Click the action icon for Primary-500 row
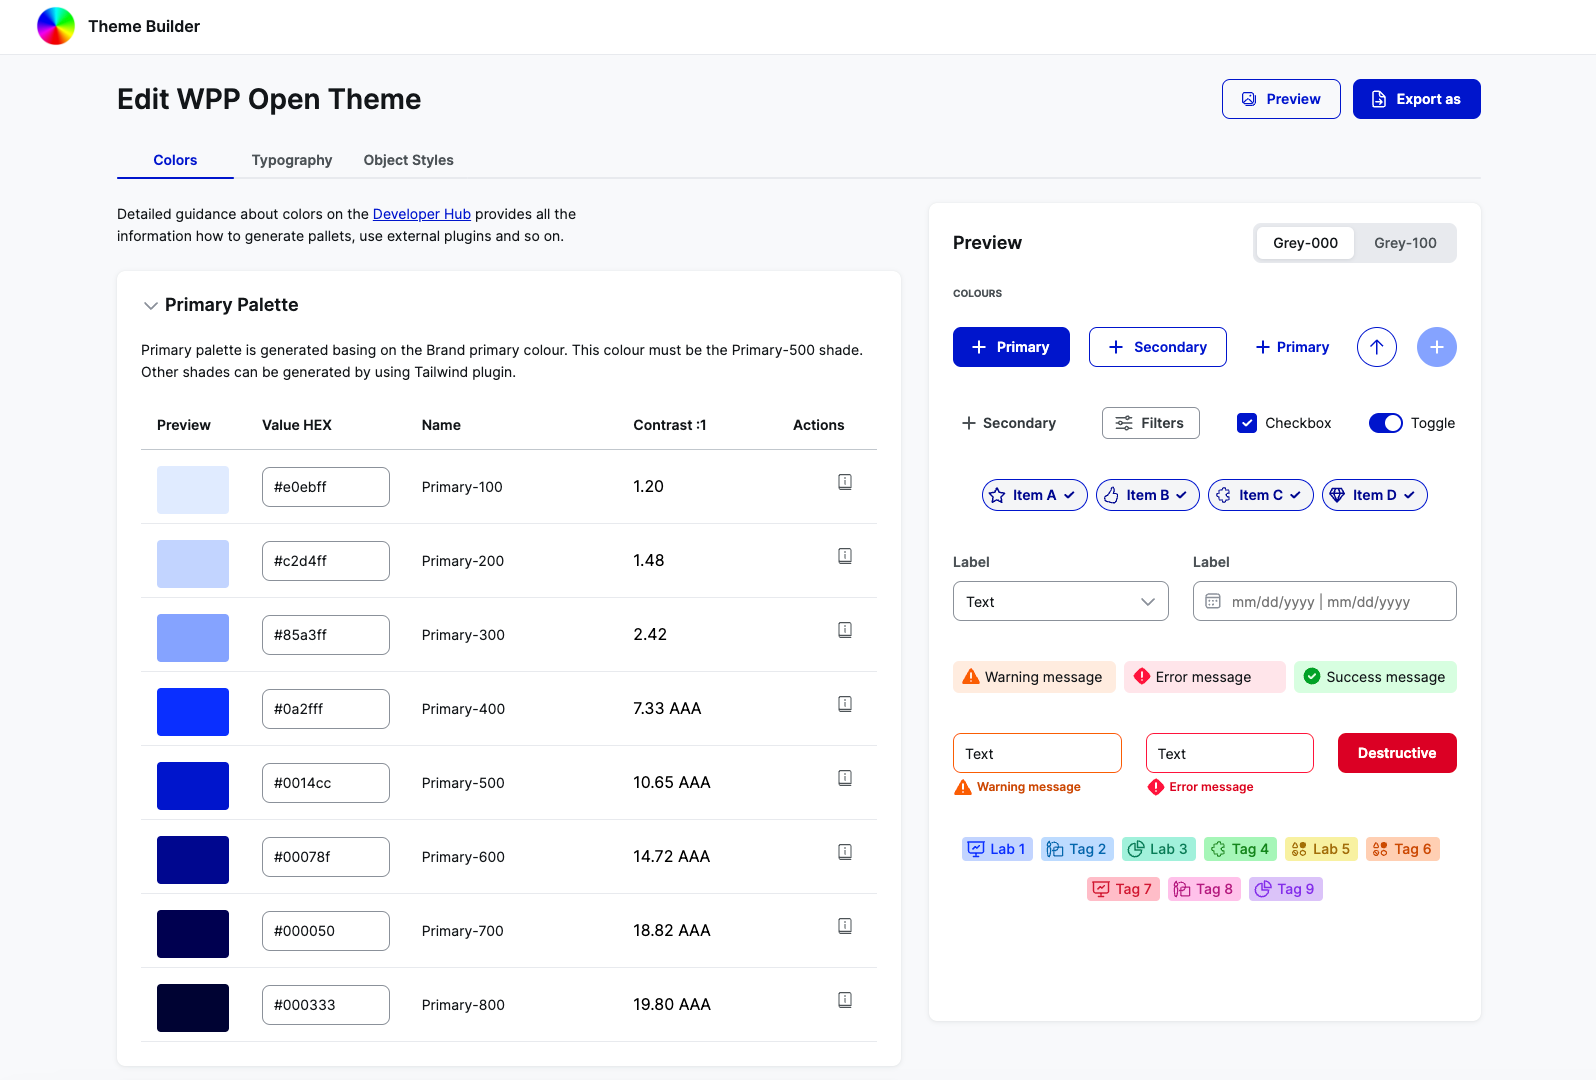 click(x=844, y=778)
